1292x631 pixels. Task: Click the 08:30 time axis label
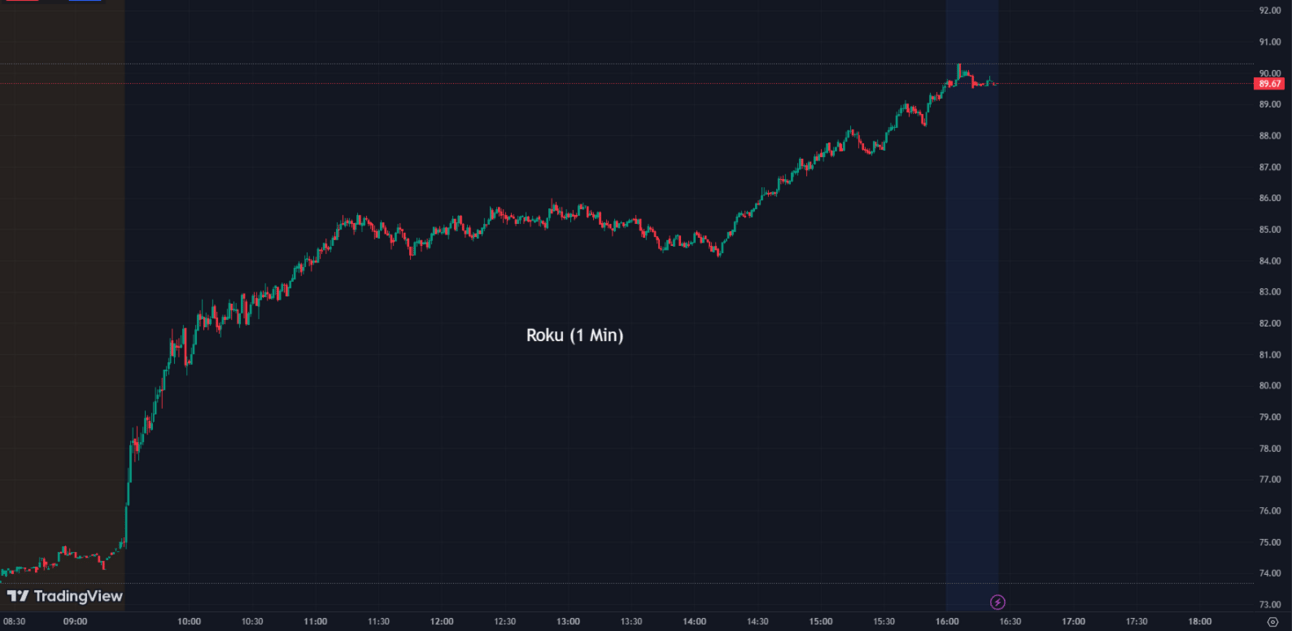(12, 621)
